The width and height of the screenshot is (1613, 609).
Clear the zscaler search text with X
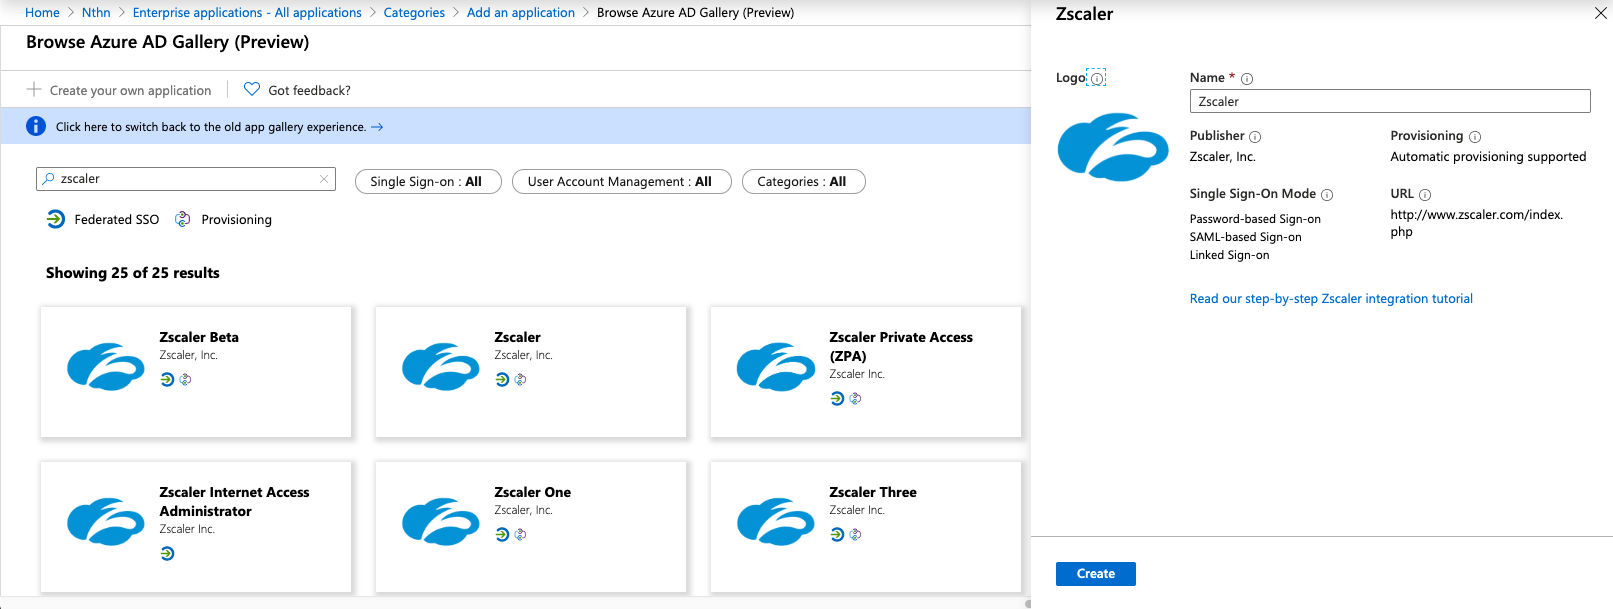point(324,179)
